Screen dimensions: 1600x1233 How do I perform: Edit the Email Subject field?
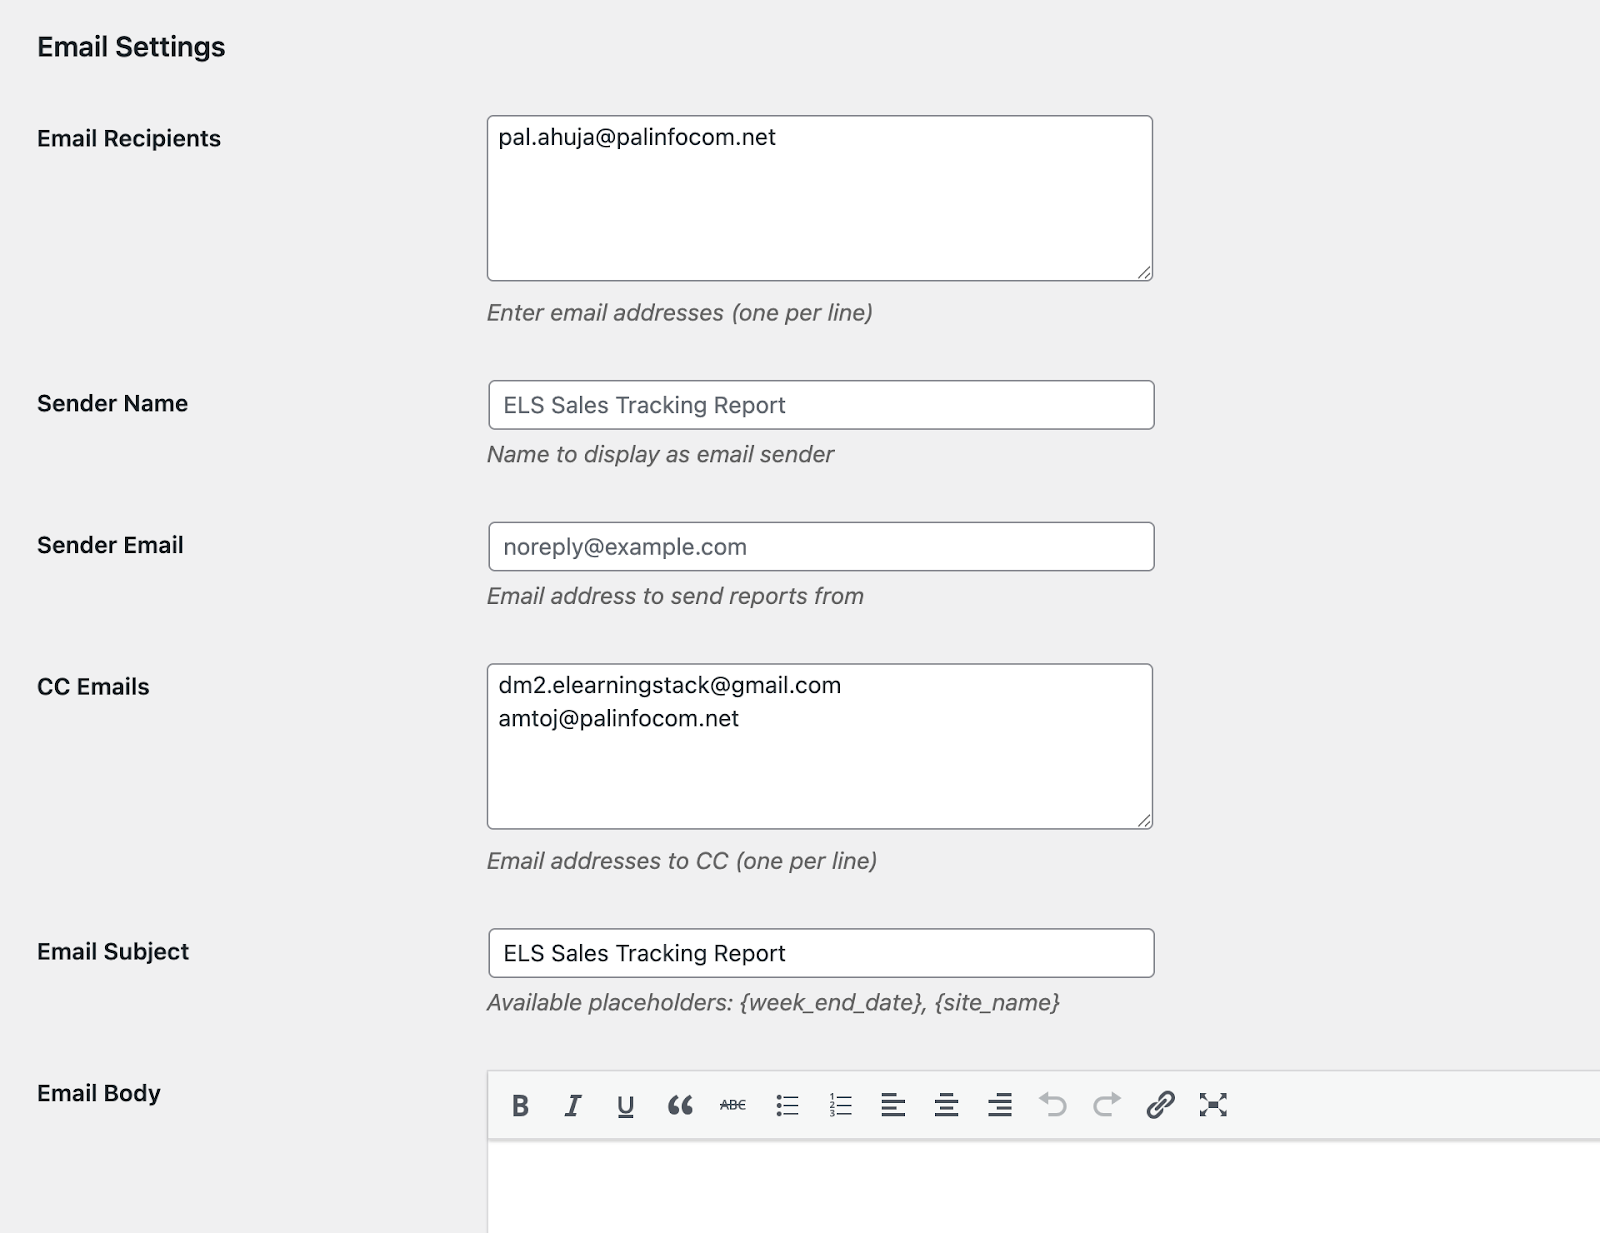pyautogui.click(x=820, y=953)
